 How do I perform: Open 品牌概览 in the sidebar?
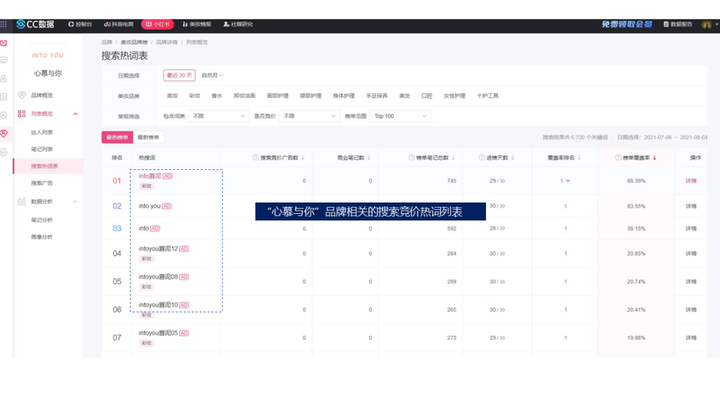pos(42,95)
